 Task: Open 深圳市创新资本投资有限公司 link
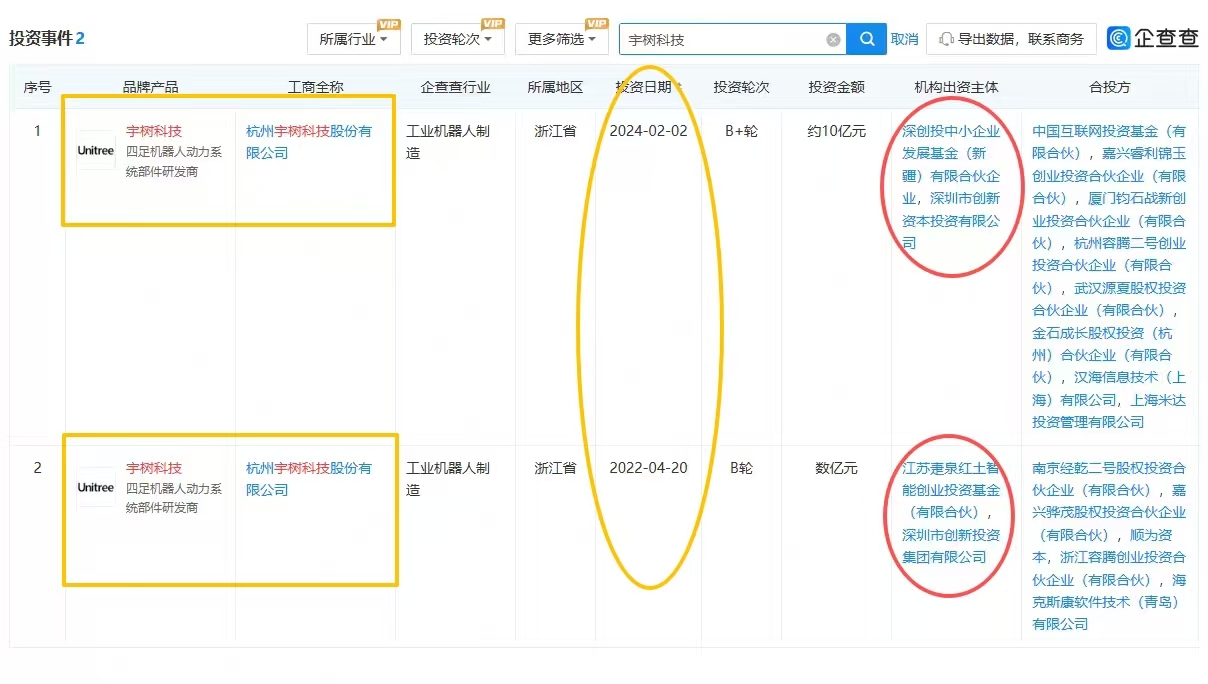[951, 220]
